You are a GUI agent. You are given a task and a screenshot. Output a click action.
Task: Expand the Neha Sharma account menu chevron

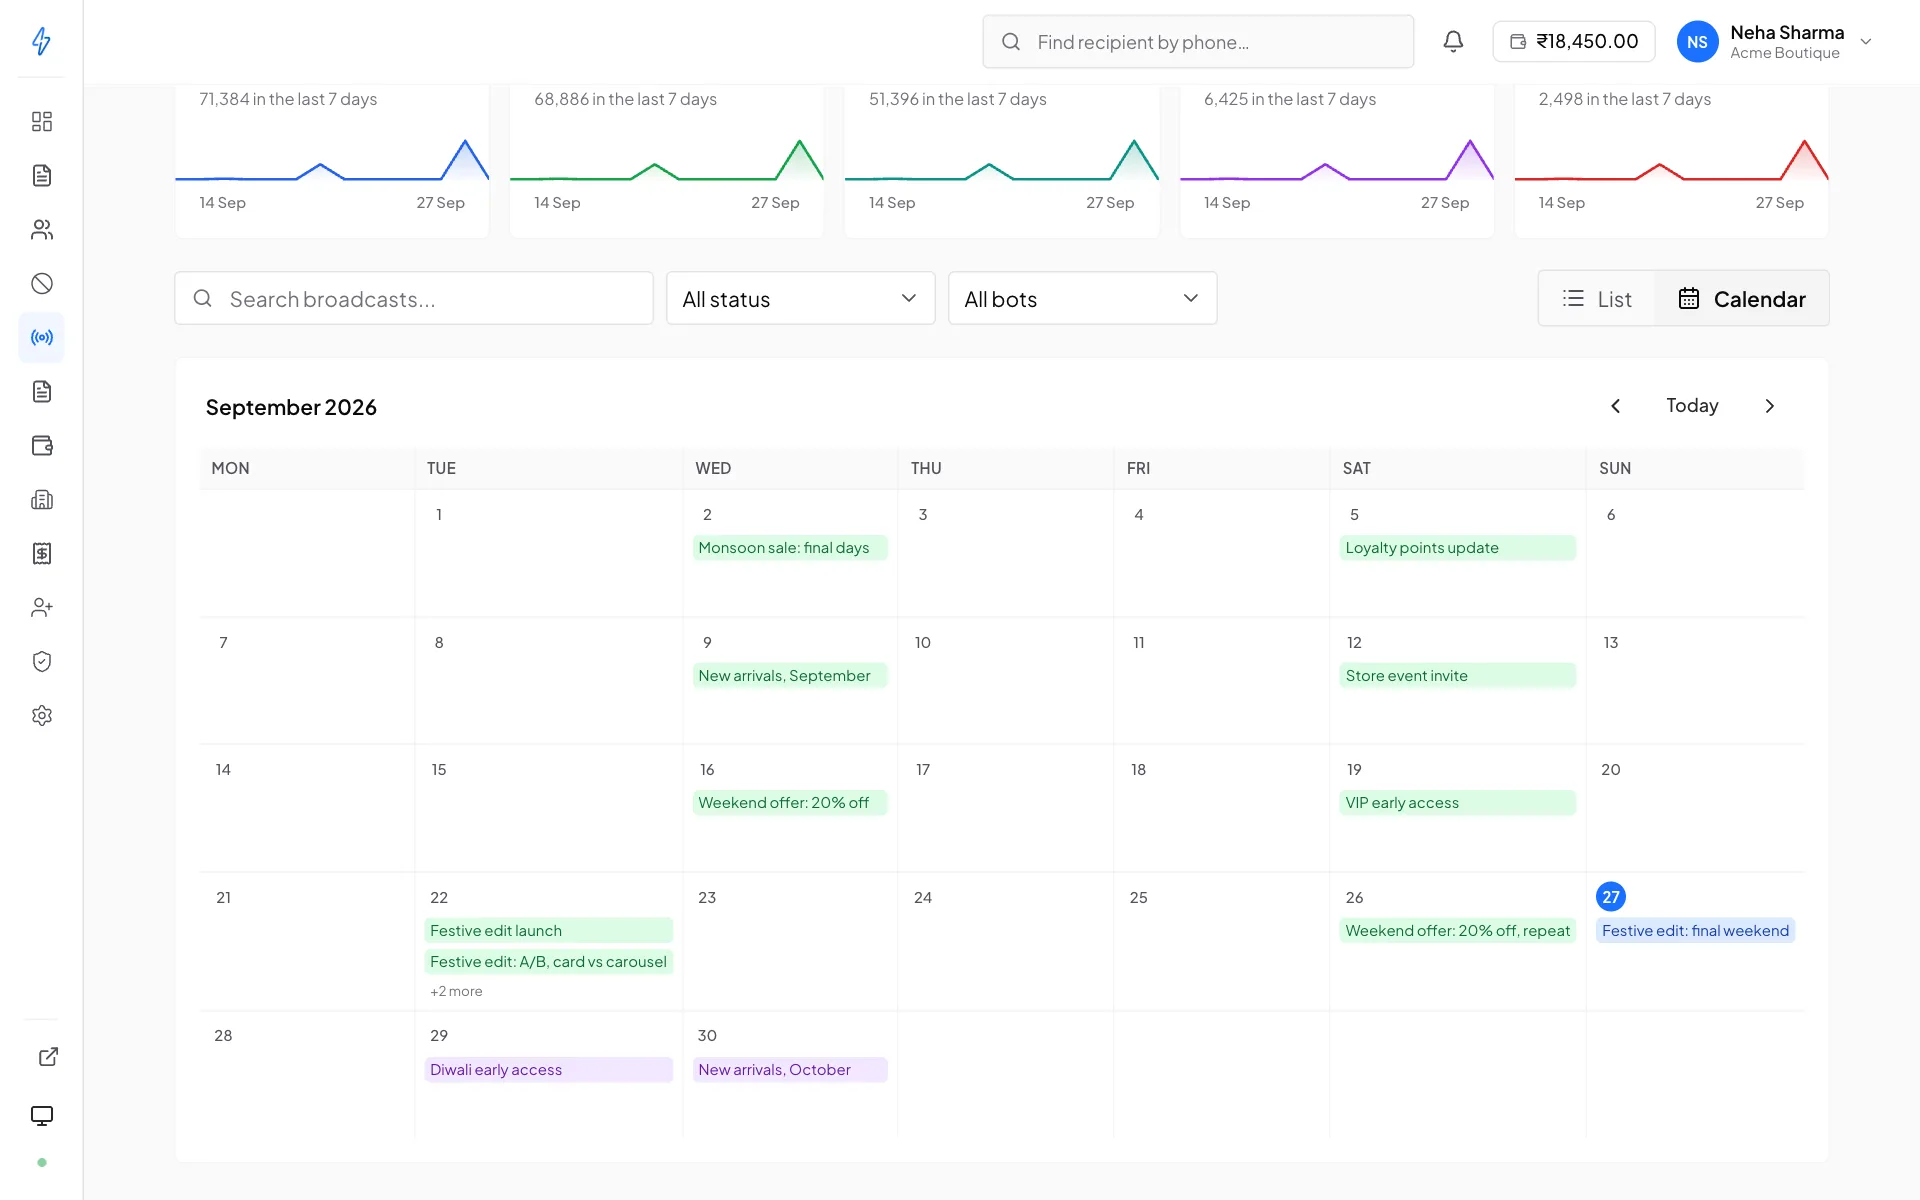click(x=1865, y=42)
